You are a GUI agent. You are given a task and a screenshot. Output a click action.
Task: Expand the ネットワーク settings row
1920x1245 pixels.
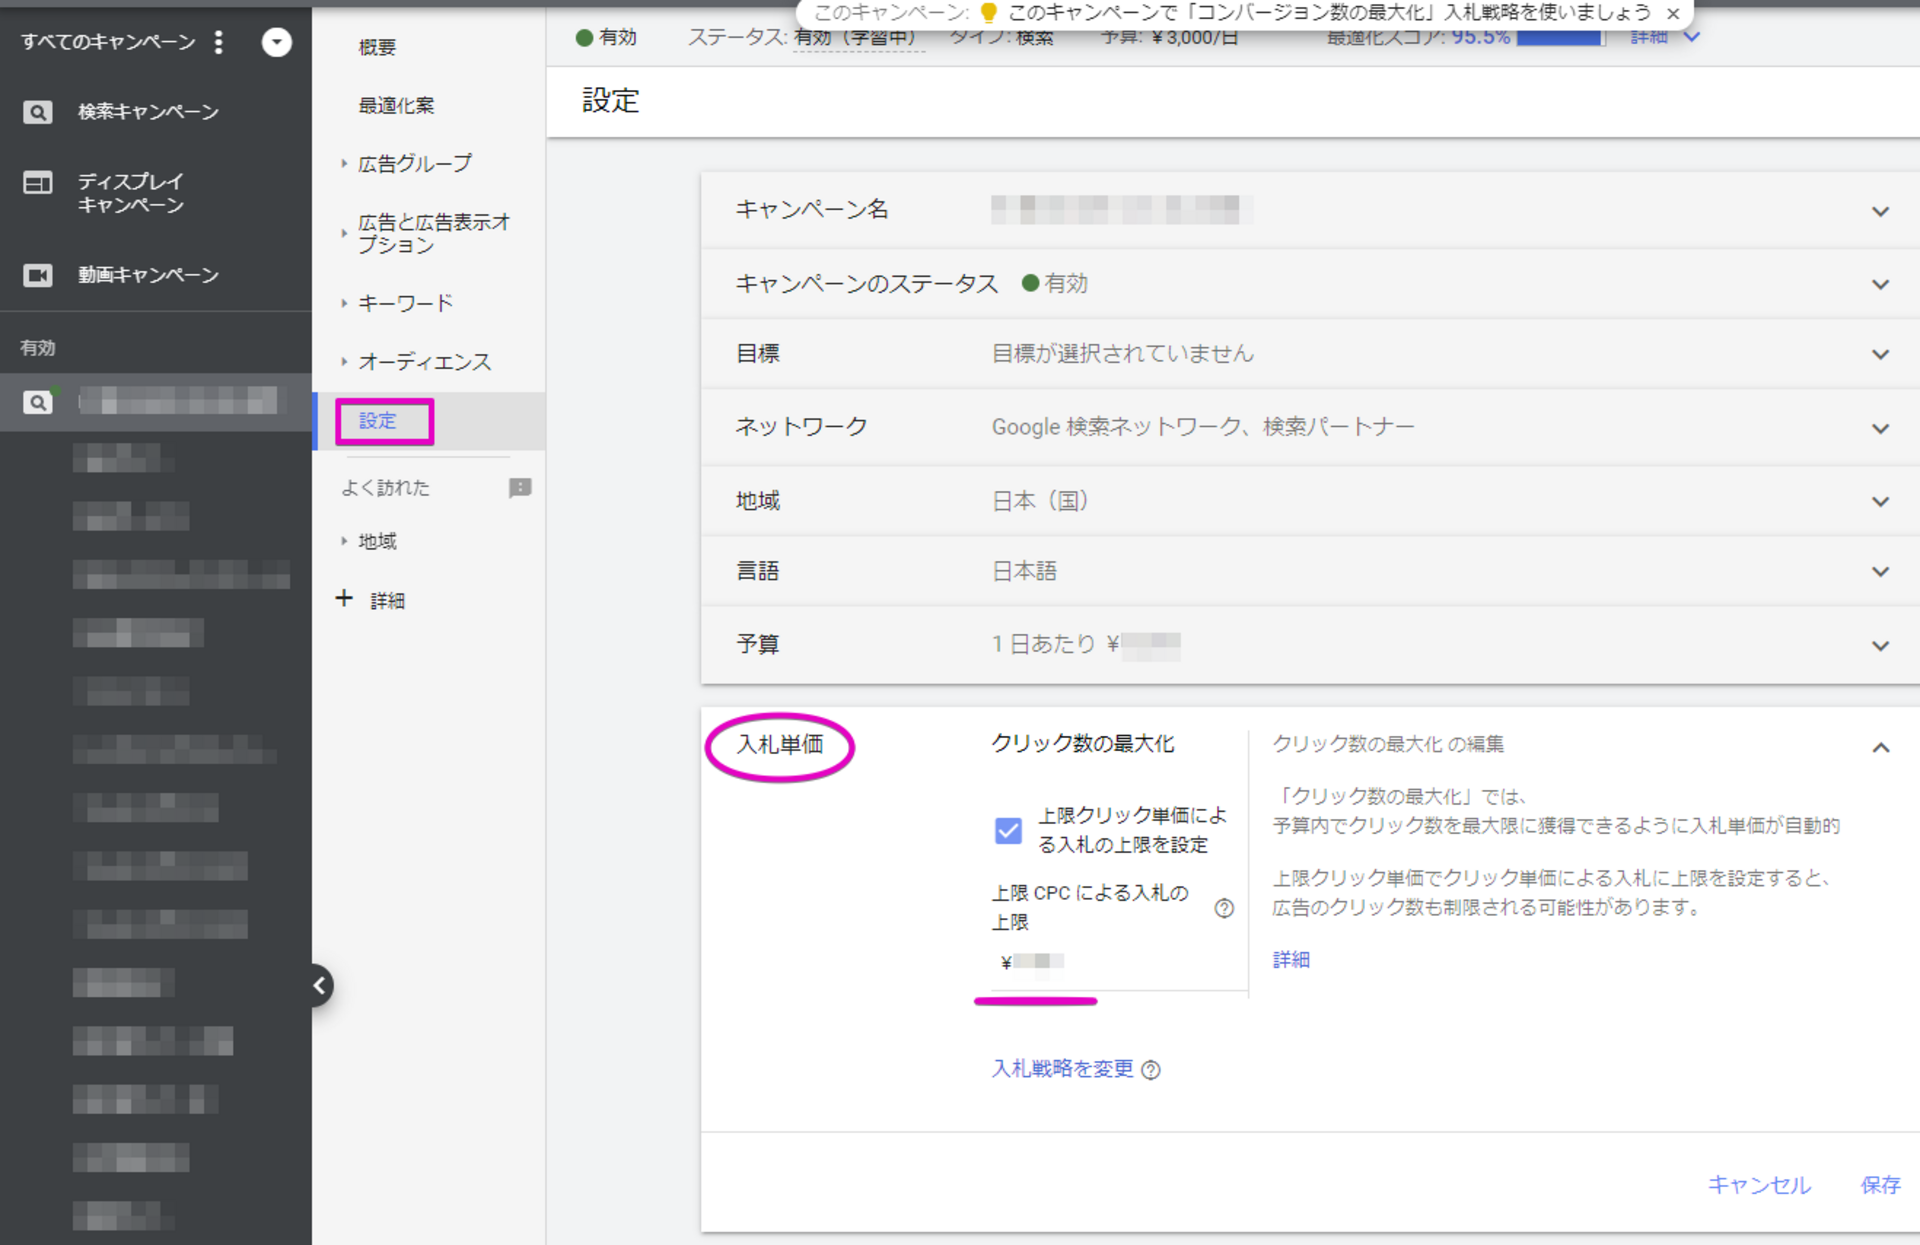click(x=1310, y=427)
